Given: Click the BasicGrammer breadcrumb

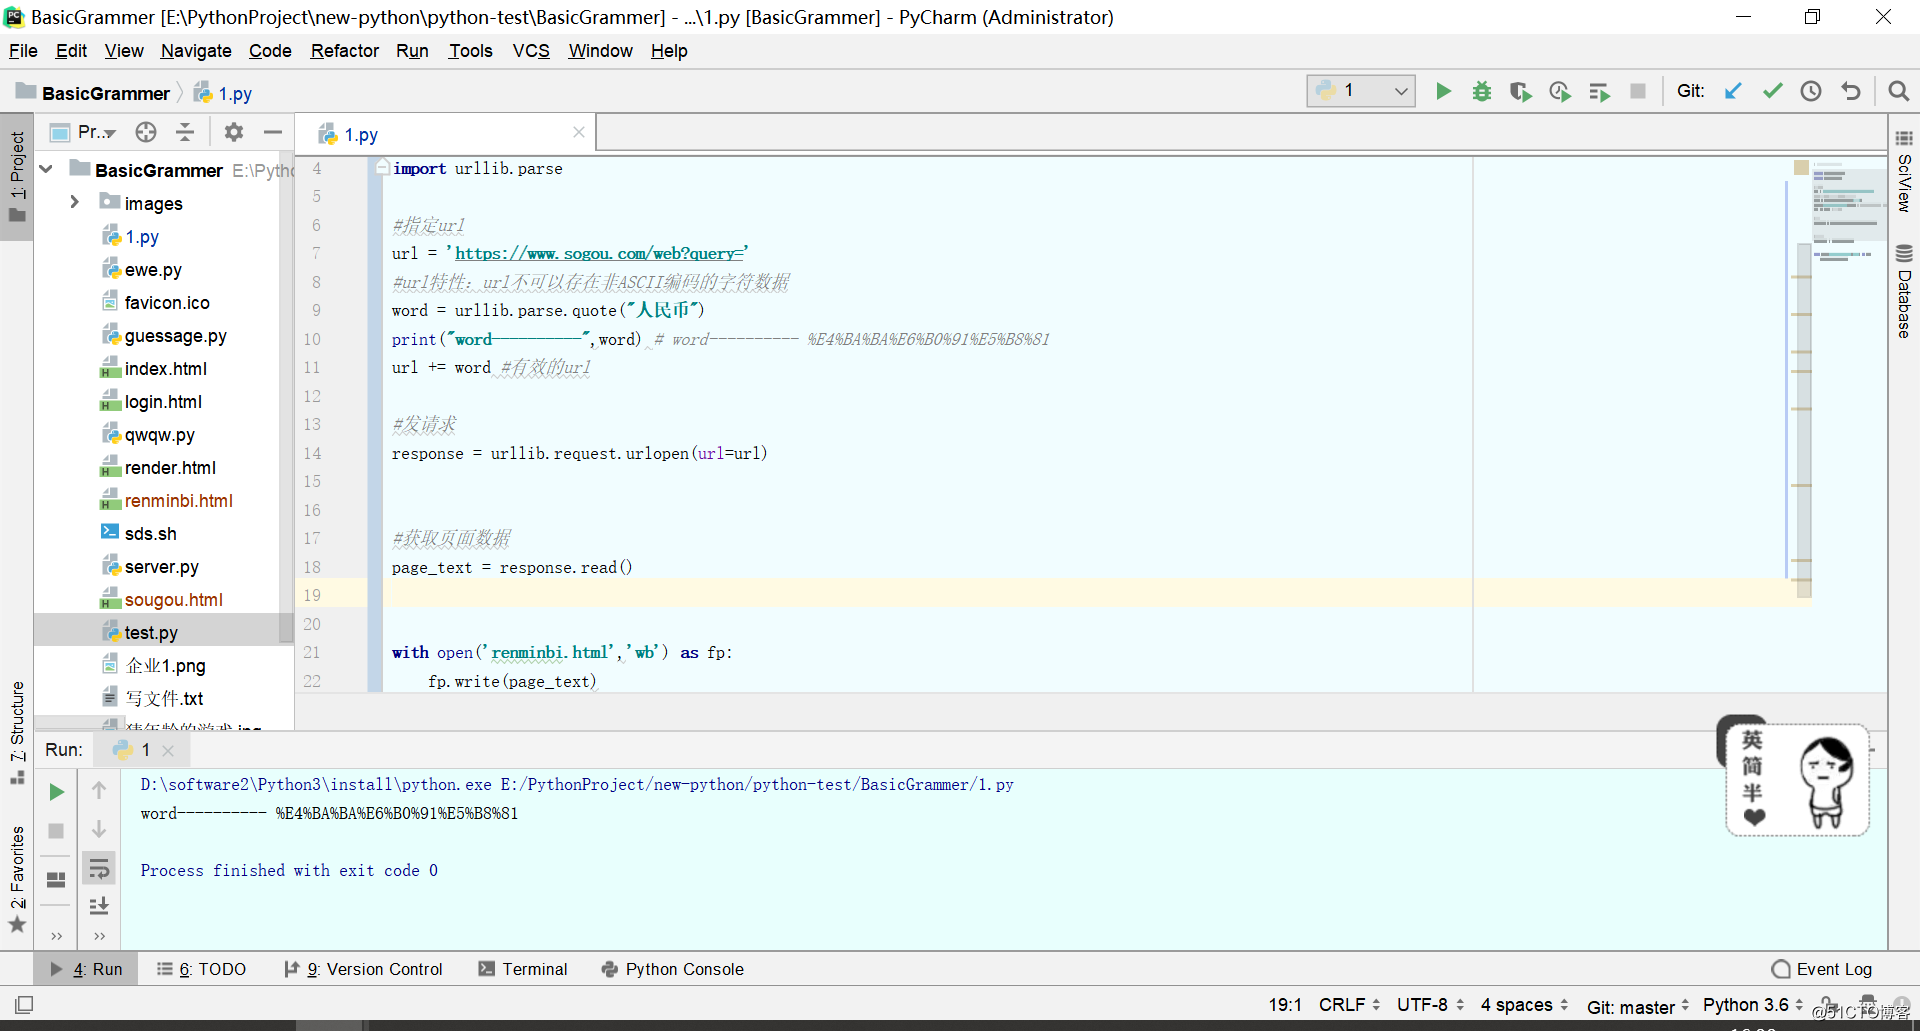Looking at the screenshot, I should point(106,94).
